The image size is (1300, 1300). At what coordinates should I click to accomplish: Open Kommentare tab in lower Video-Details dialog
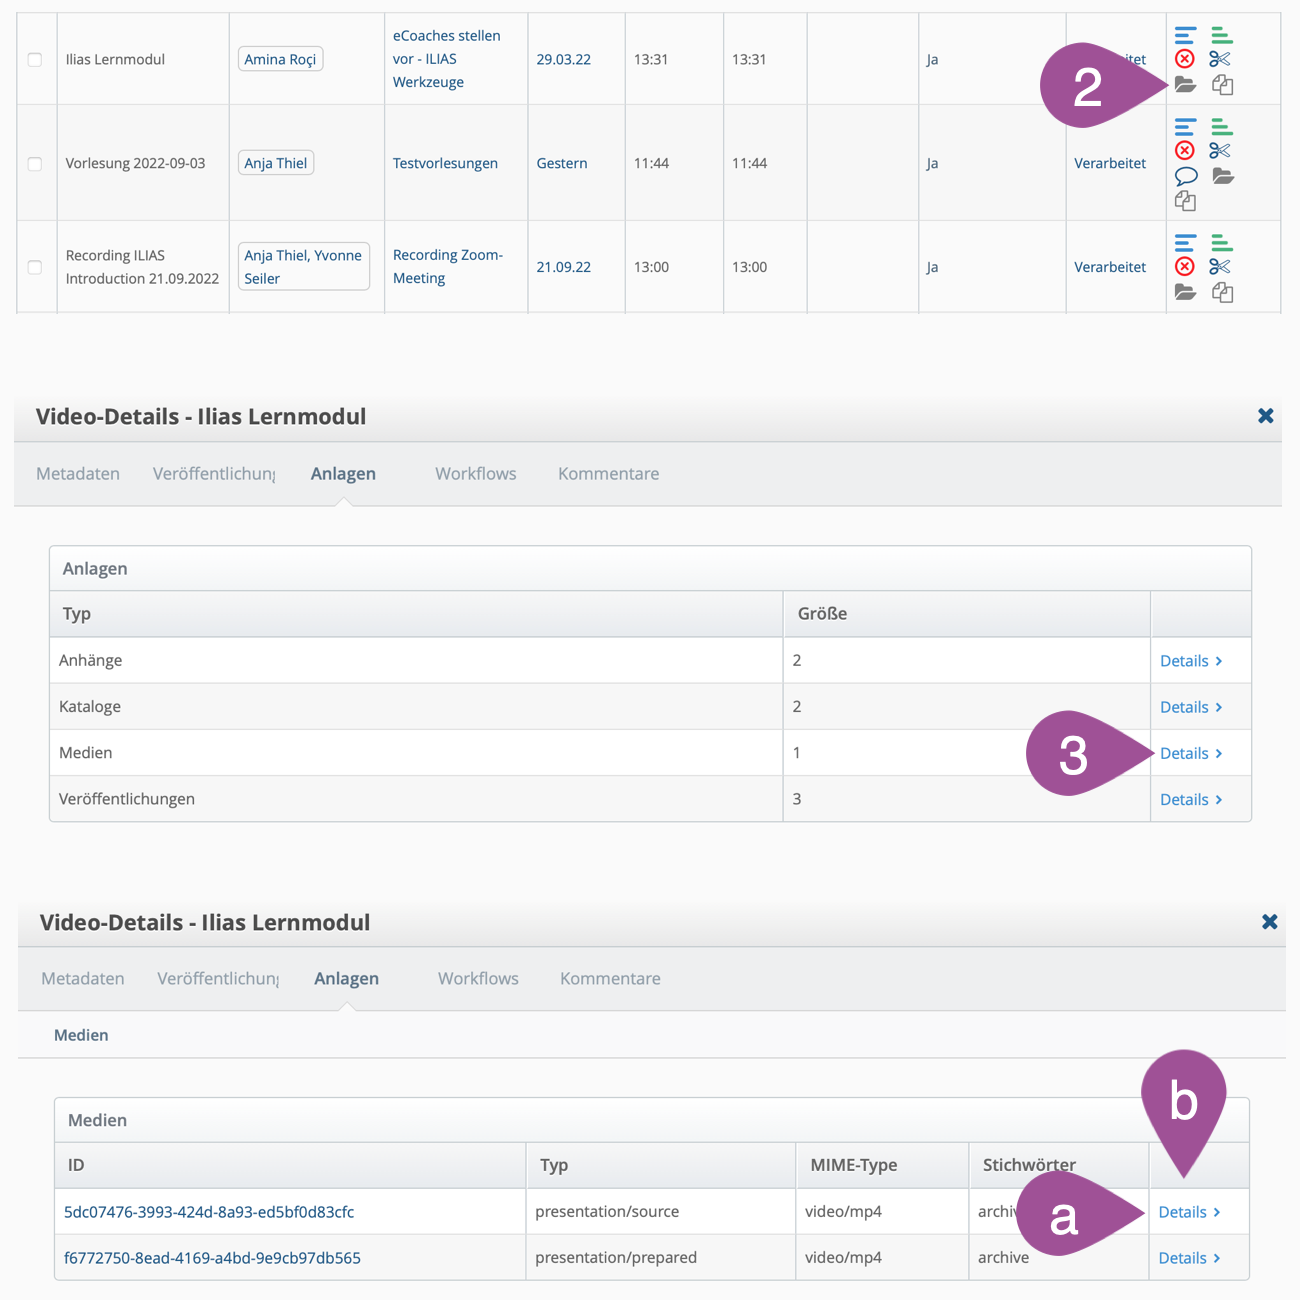tap(610, 979)
